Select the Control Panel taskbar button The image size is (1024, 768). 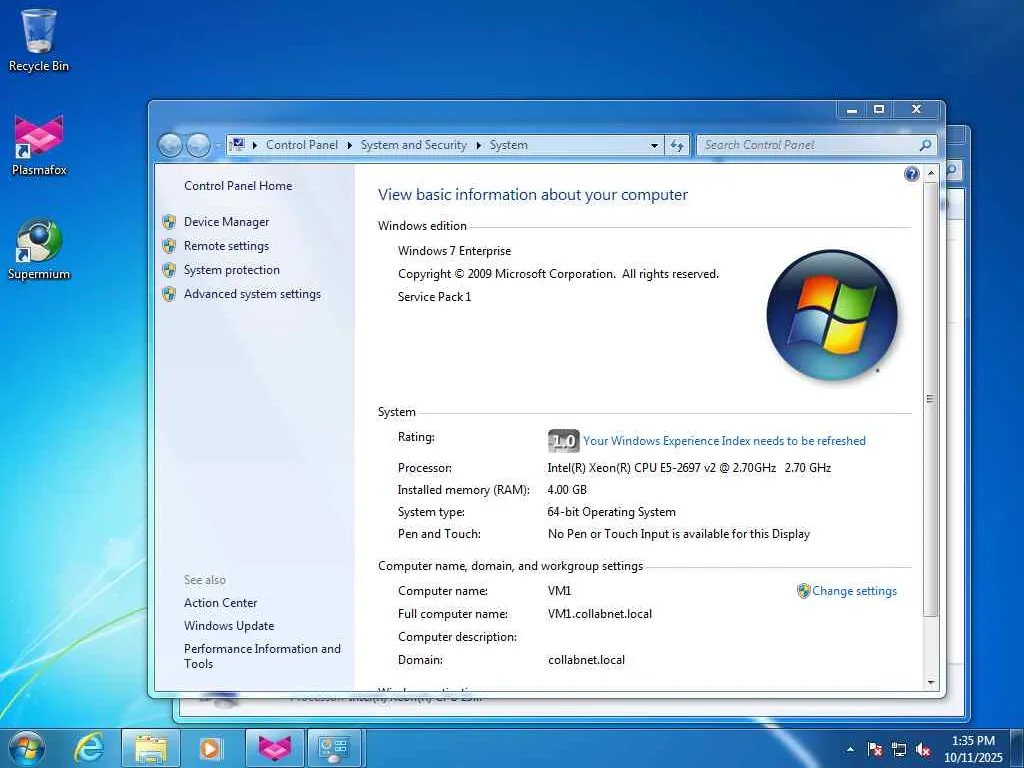coord(334,748)
